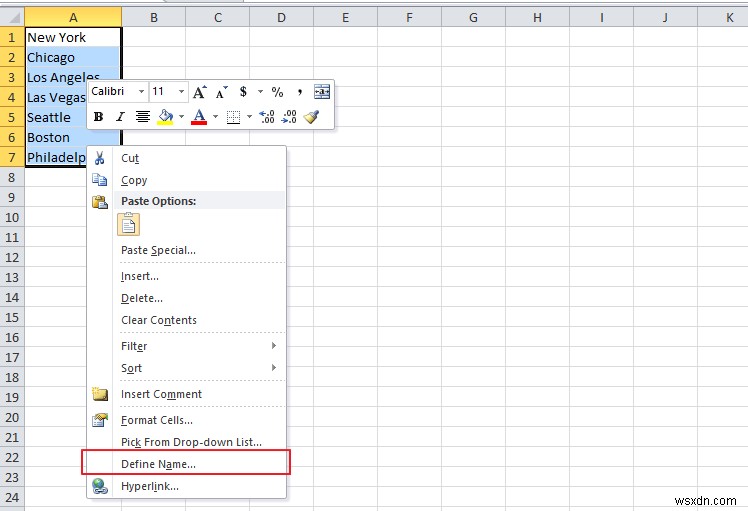The width and height of the screenshot is (748, 511).
Task: Click cell containing Chicago
Action: 73,57
